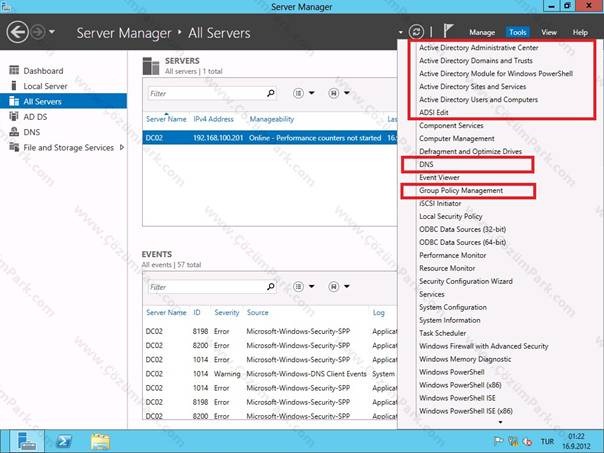Click Server Manager taskbar icon

point(27,441)
